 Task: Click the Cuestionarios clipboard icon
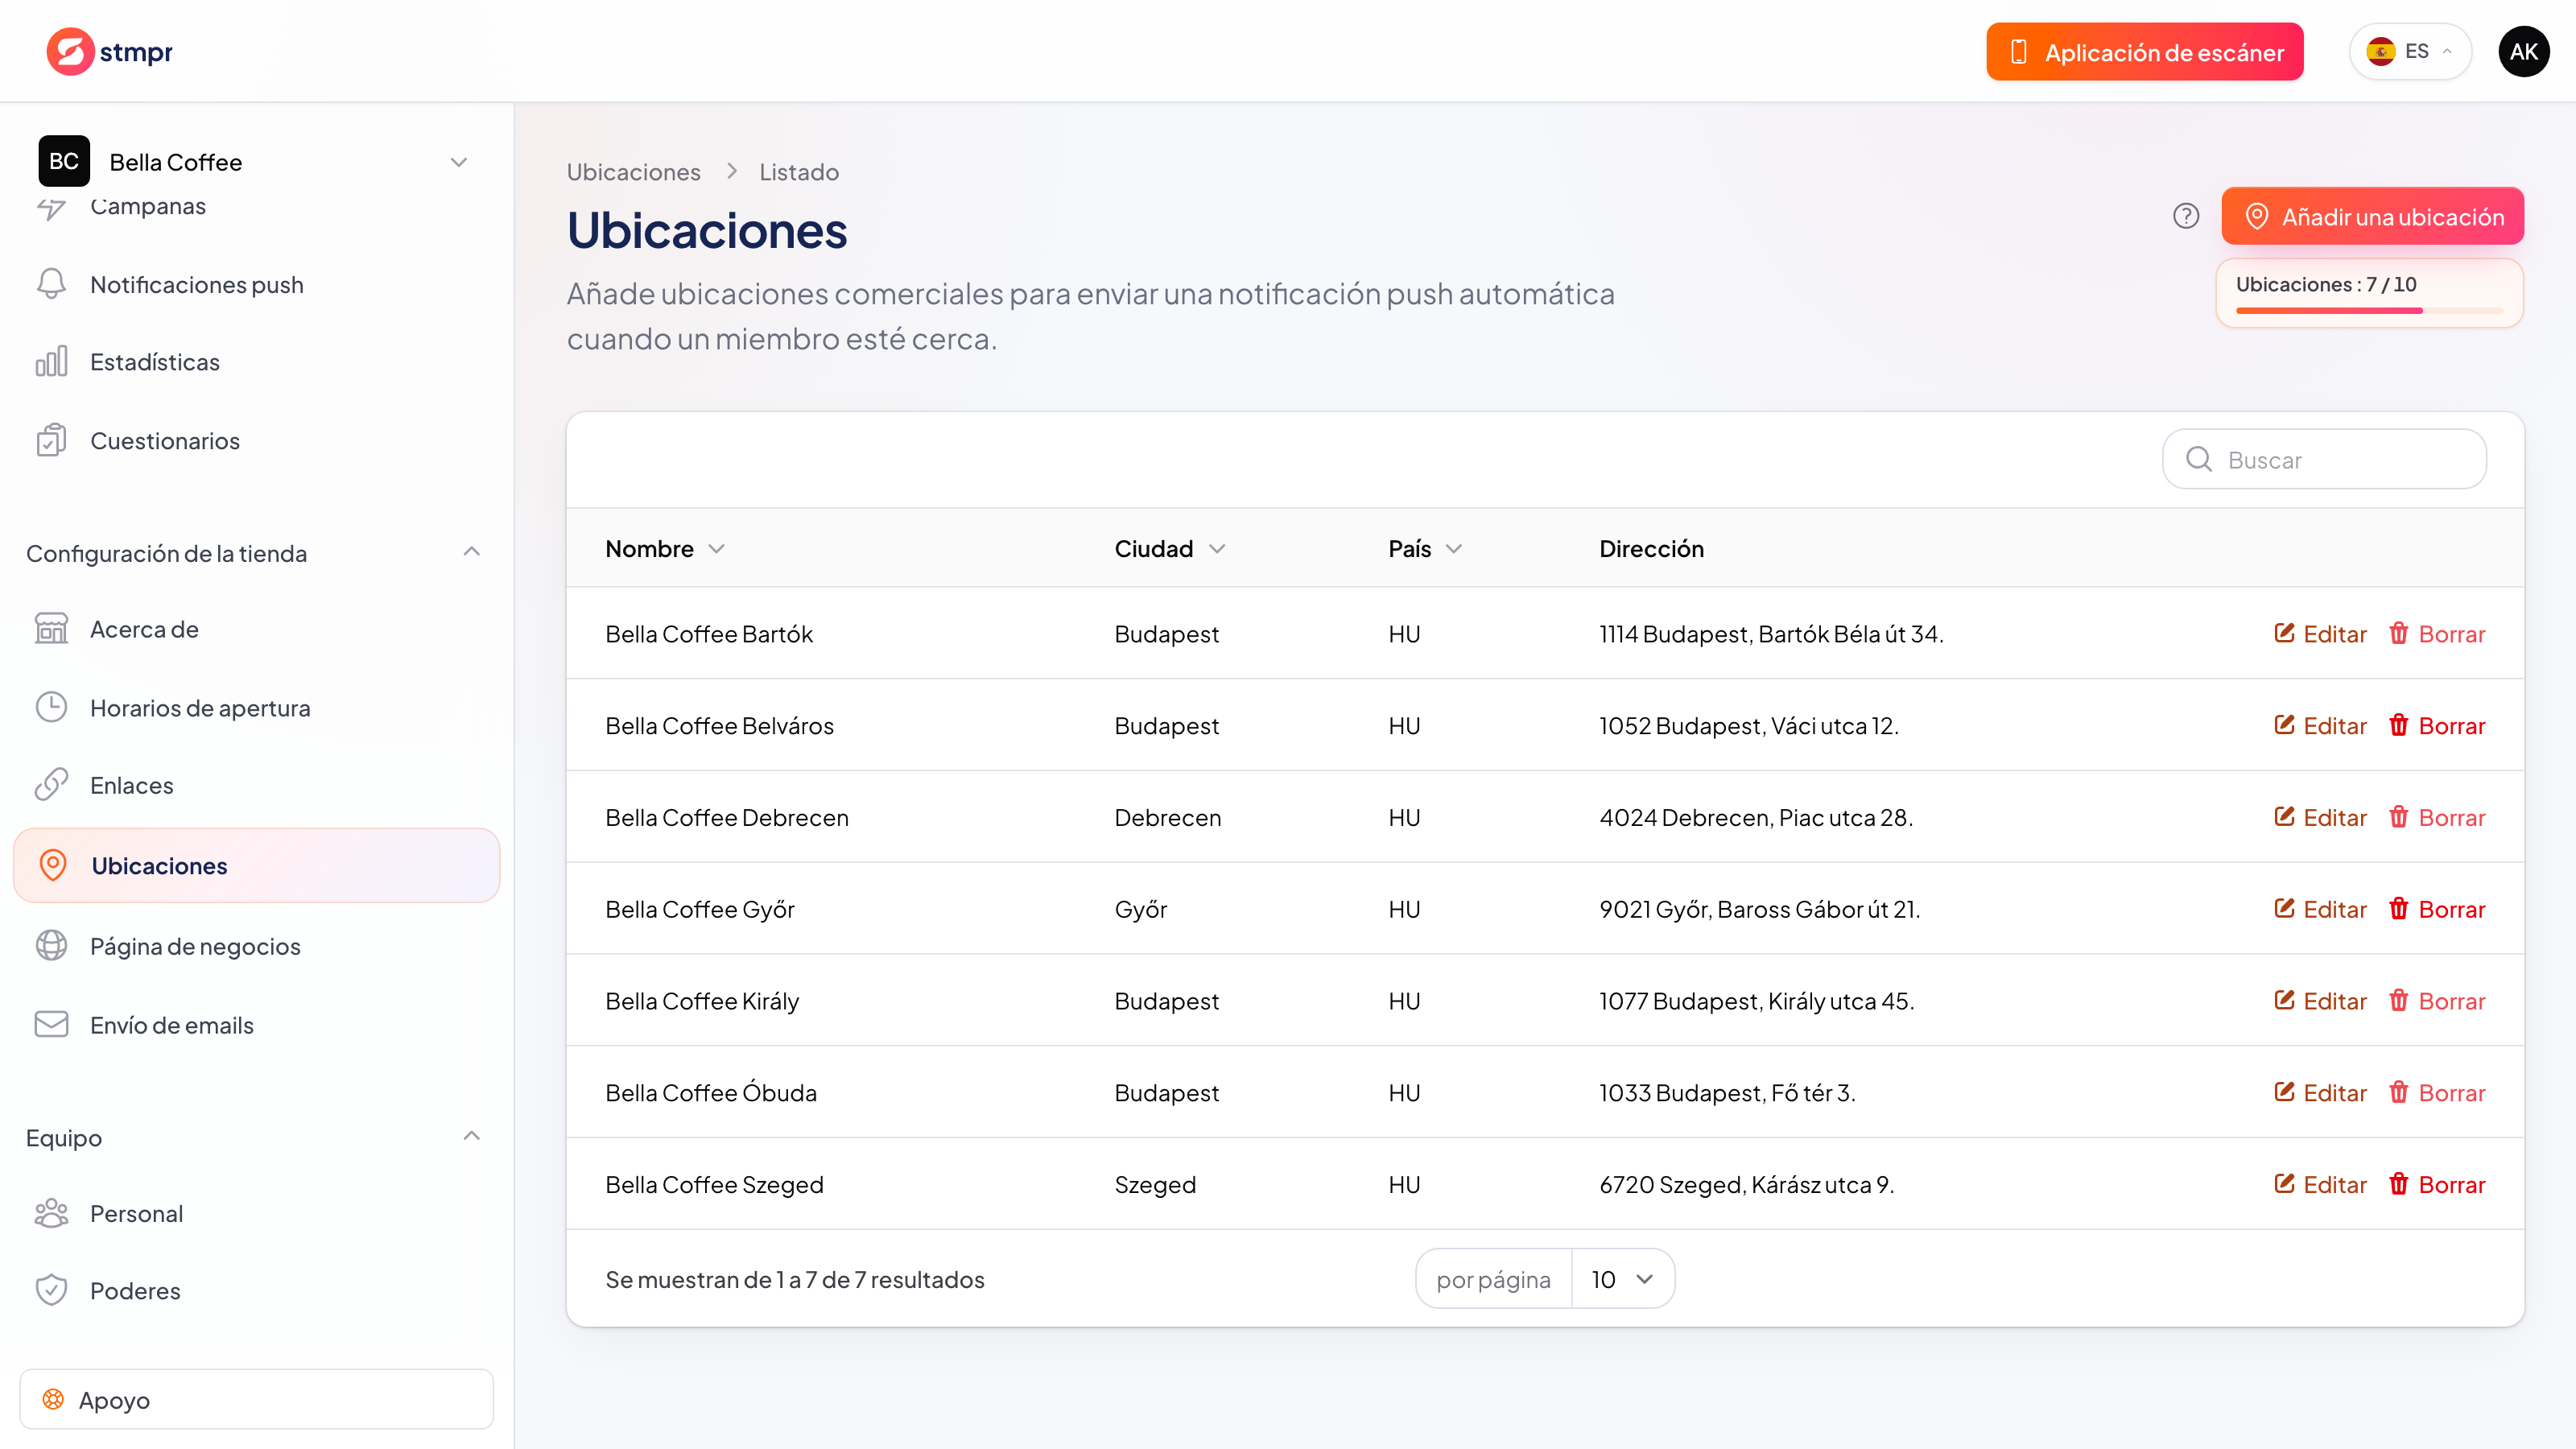pyautogui.click(x=51, y=440)
